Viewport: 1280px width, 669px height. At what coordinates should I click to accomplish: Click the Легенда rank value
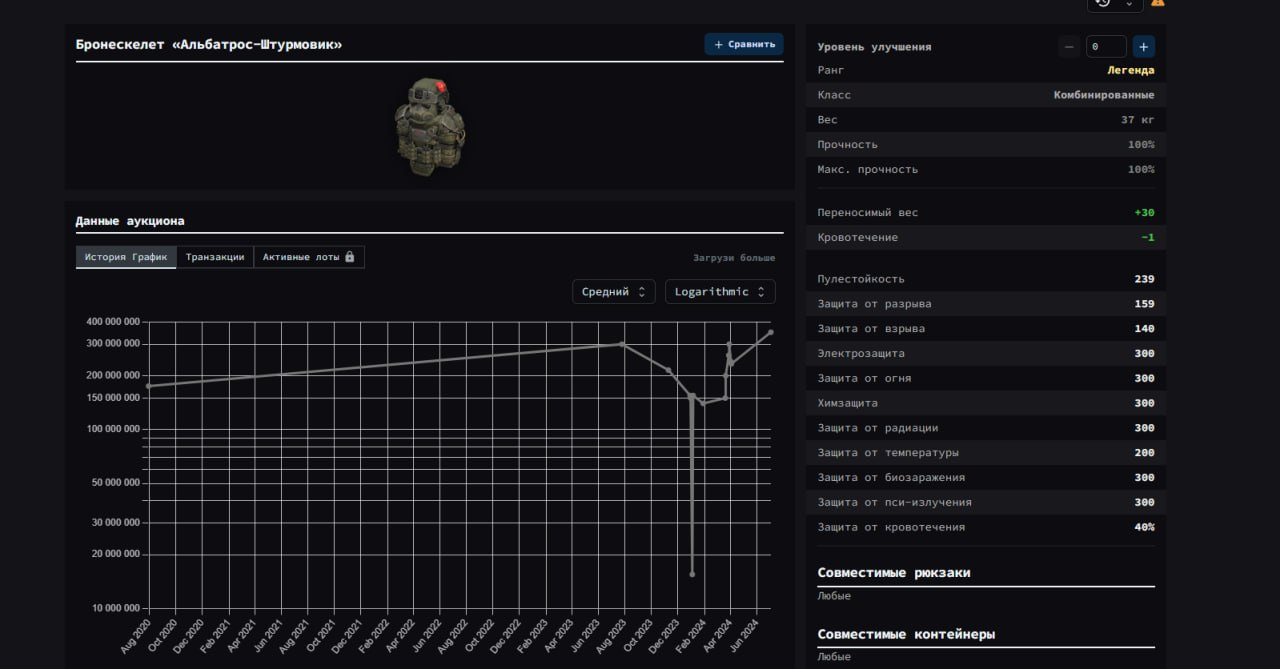coord(1130,71)
